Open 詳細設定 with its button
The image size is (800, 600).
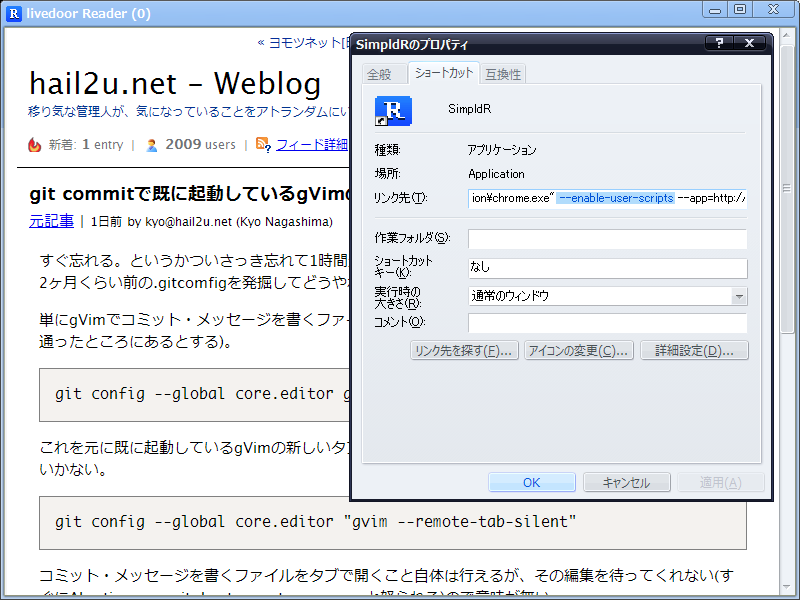(x=694, y=349)
